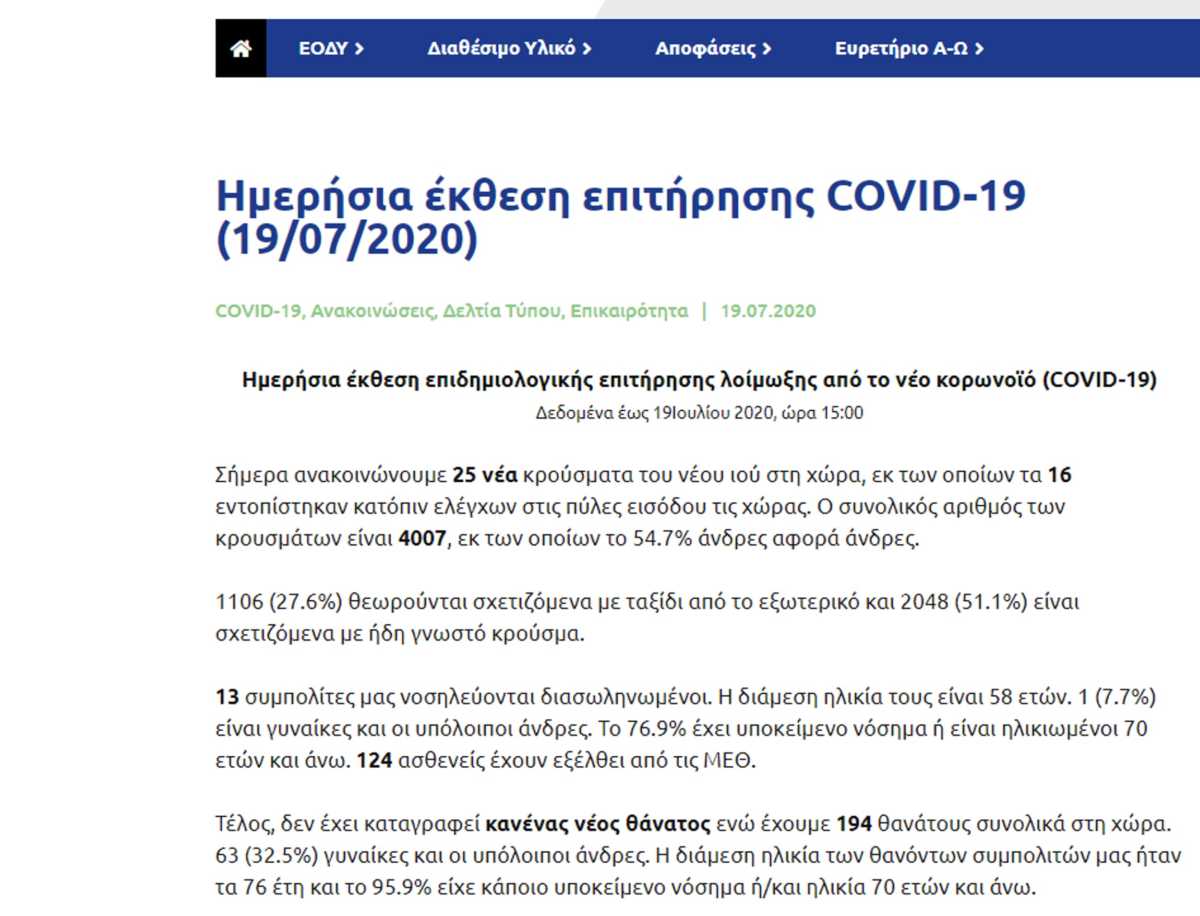Click the Δεδομένα έως 19 Ιουλίου timestamp line
The image size is (1200, 916).
coord(699,412)
